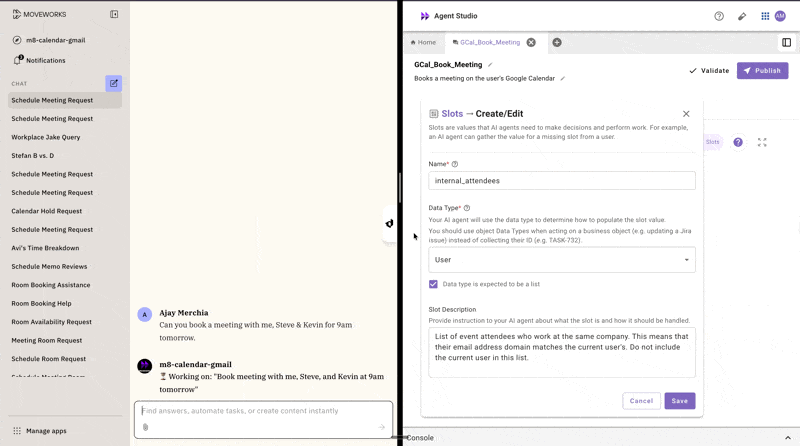
Task: Expand canvas to fullscreen icon
Action: (x=762, y=142)
